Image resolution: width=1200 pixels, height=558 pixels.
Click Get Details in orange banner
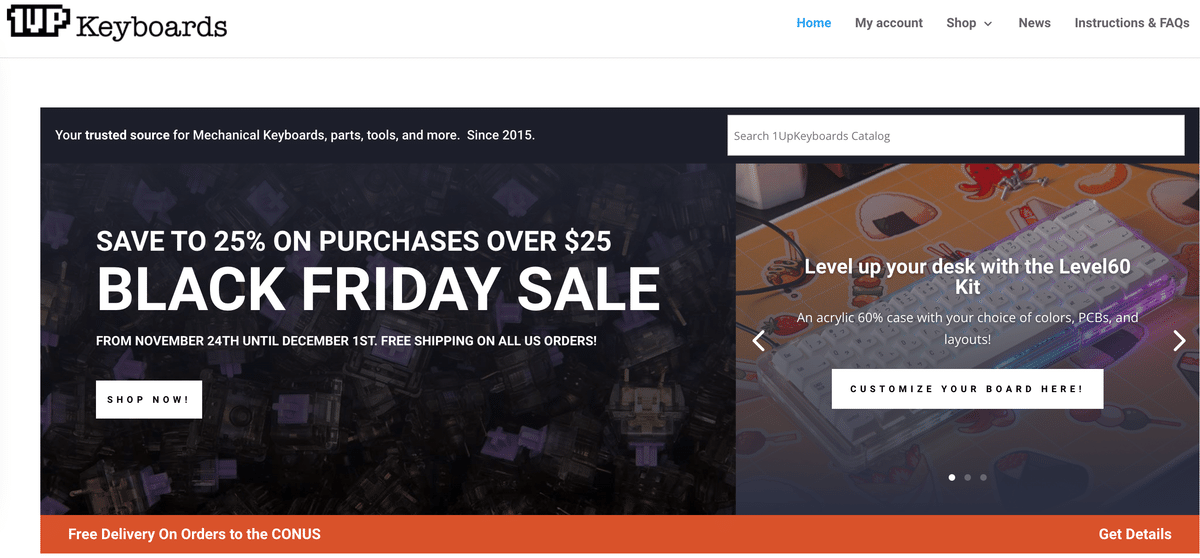(1135, 534)
